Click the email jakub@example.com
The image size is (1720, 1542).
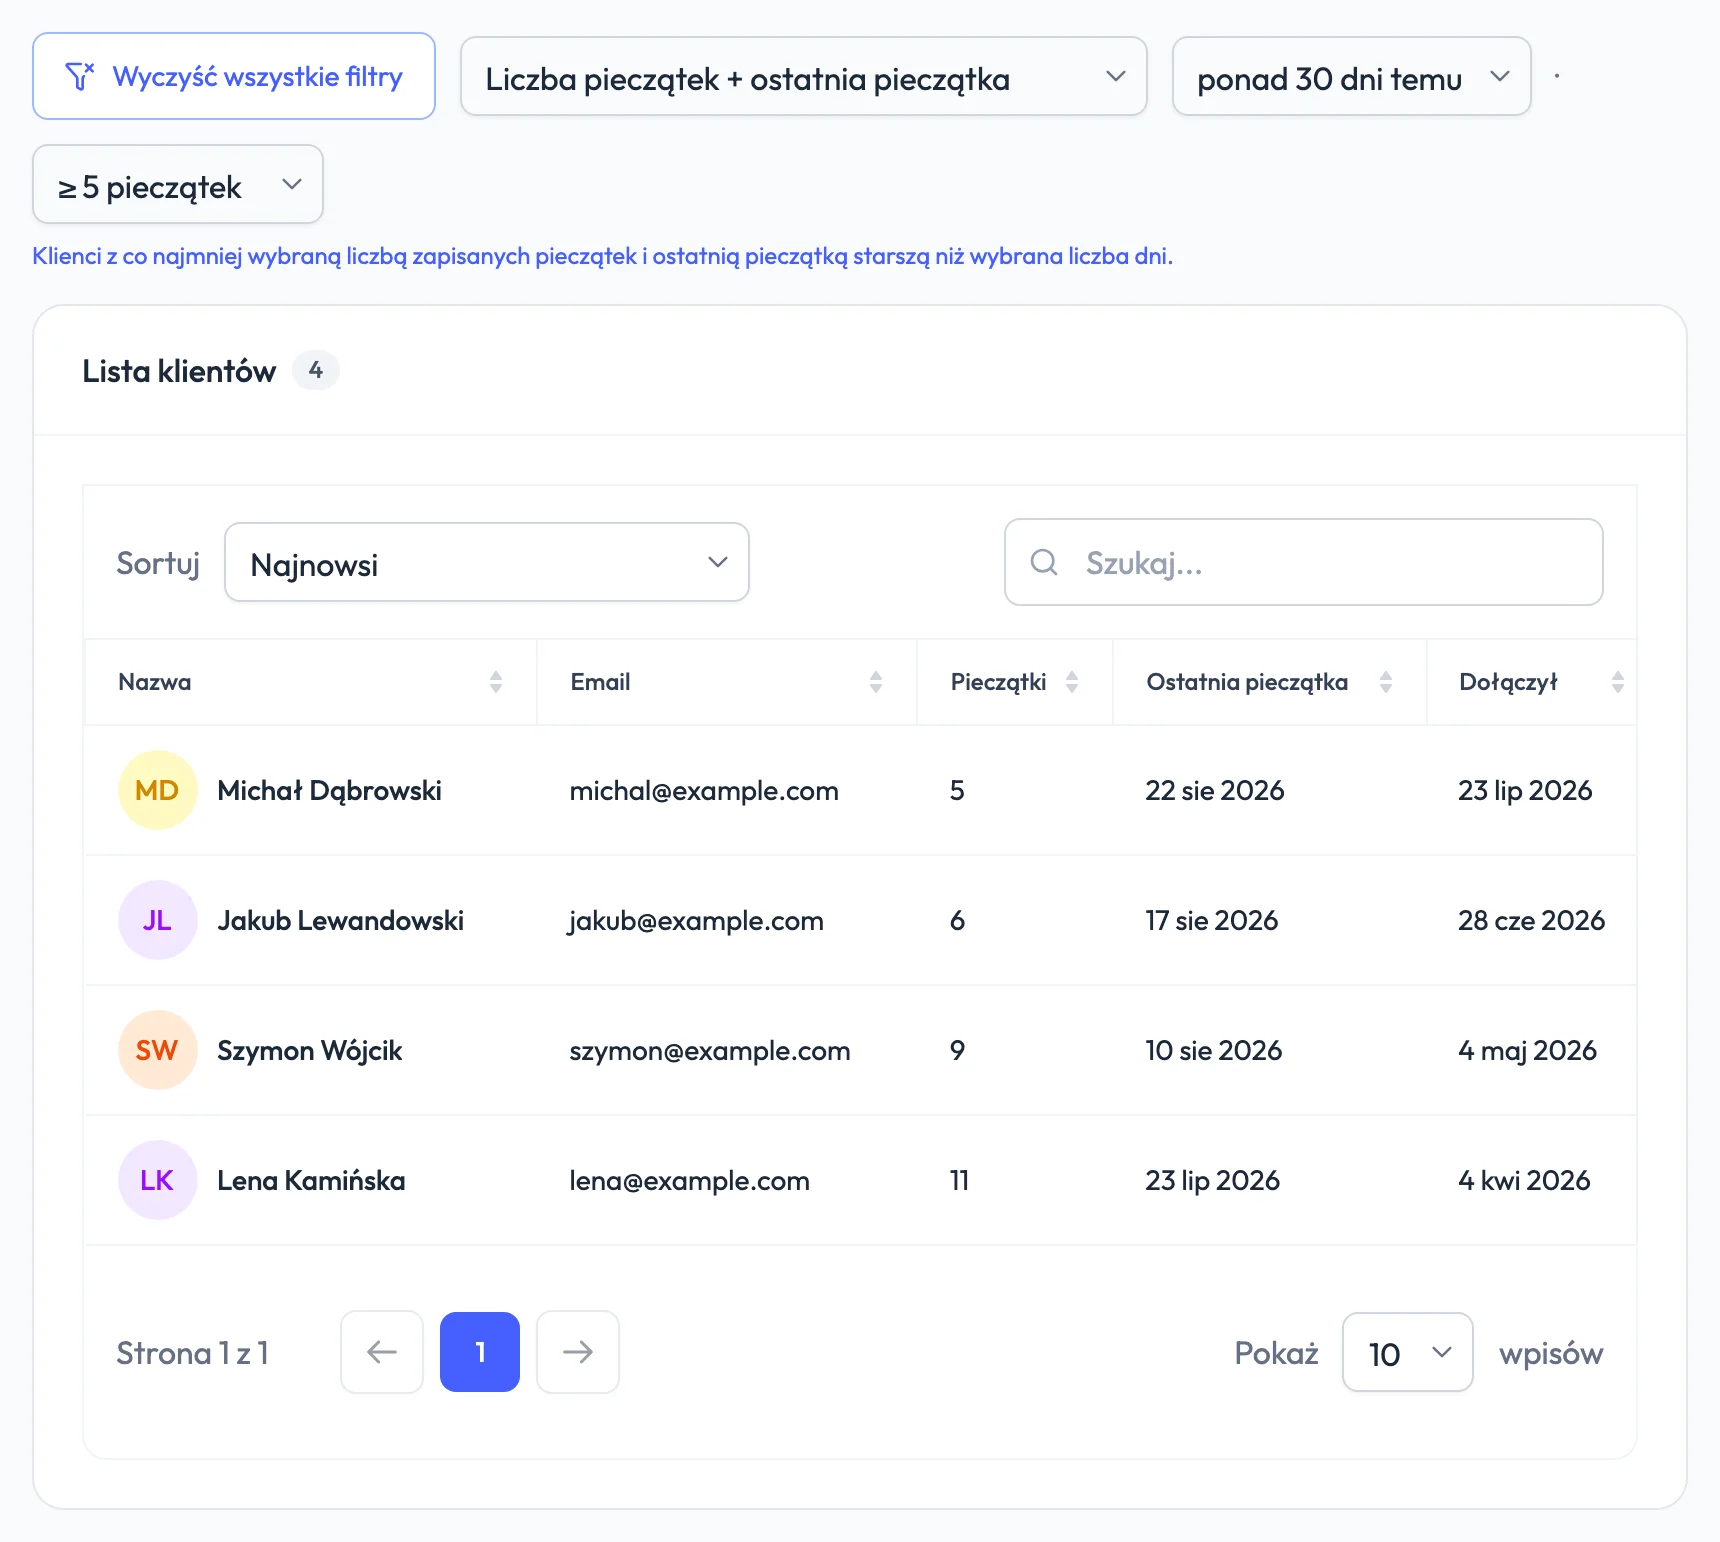[696, 920]
